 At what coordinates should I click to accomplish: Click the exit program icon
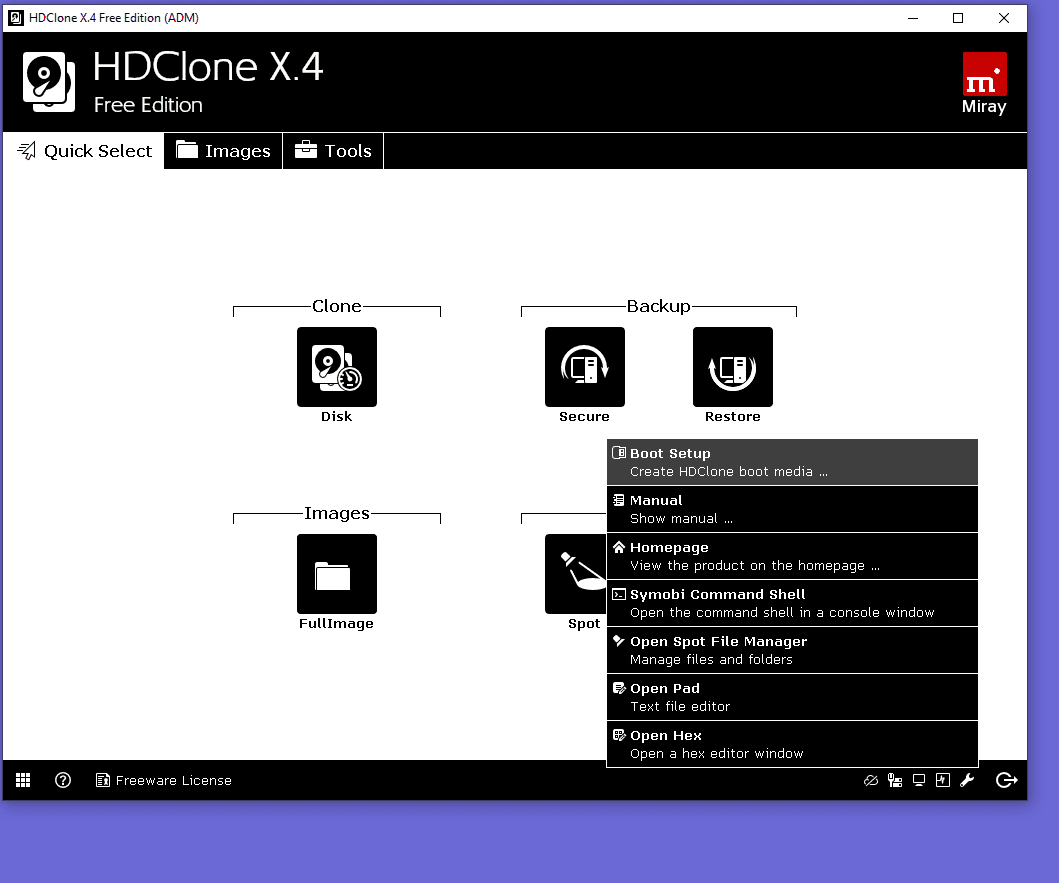1006,780
